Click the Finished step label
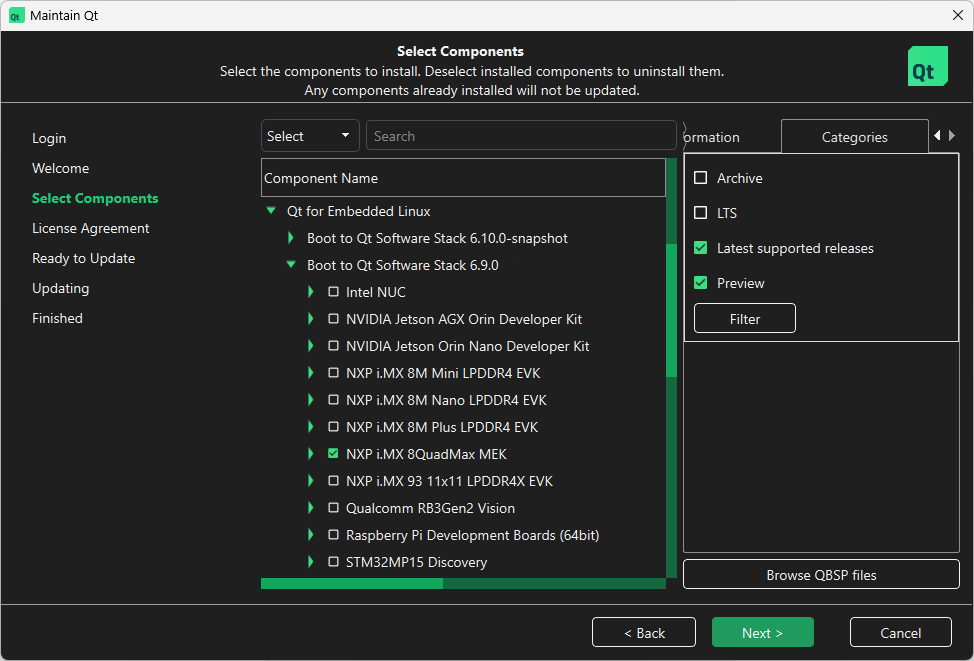 pyautogui.click(x=57, y=318)
